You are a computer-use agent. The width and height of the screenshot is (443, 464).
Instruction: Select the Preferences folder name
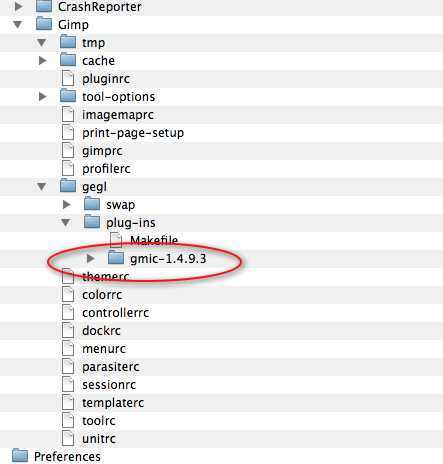67,457
